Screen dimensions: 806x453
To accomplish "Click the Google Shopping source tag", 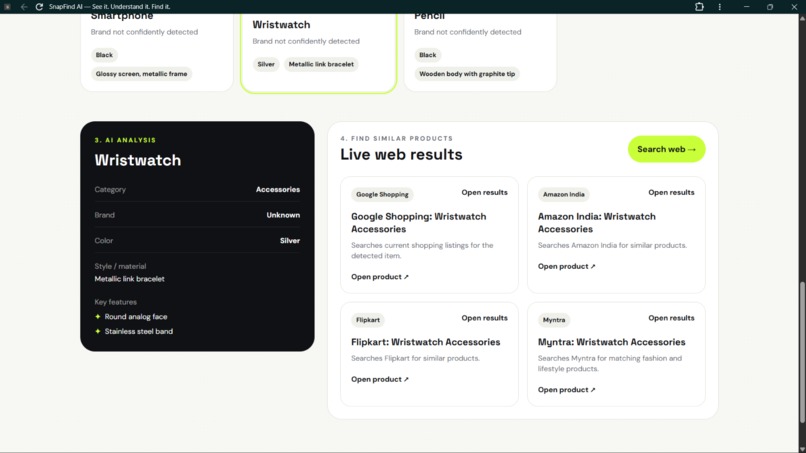I will (x=382, y=194).
